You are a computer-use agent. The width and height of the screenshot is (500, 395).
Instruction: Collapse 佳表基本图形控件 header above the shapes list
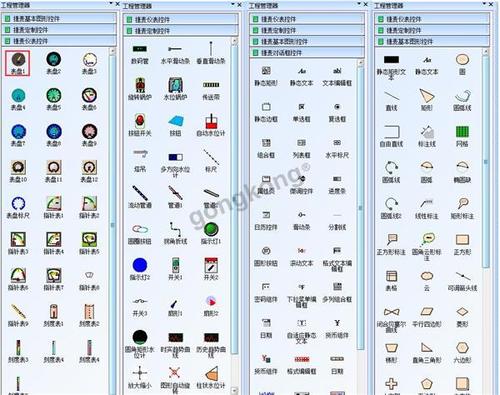tap(432, 41)
